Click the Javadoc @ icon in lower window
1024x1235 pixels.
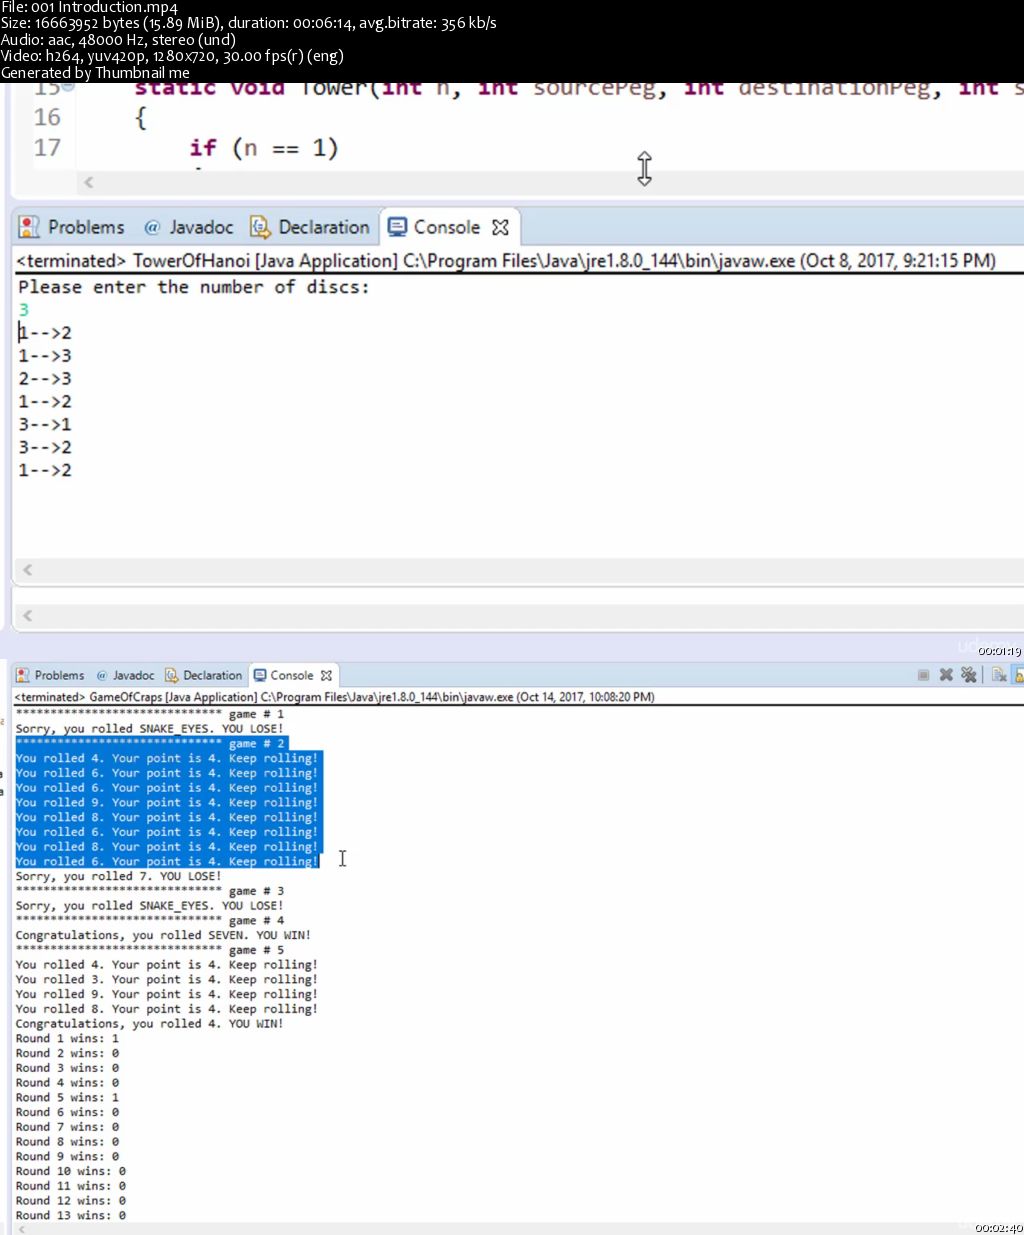(101, 675)
